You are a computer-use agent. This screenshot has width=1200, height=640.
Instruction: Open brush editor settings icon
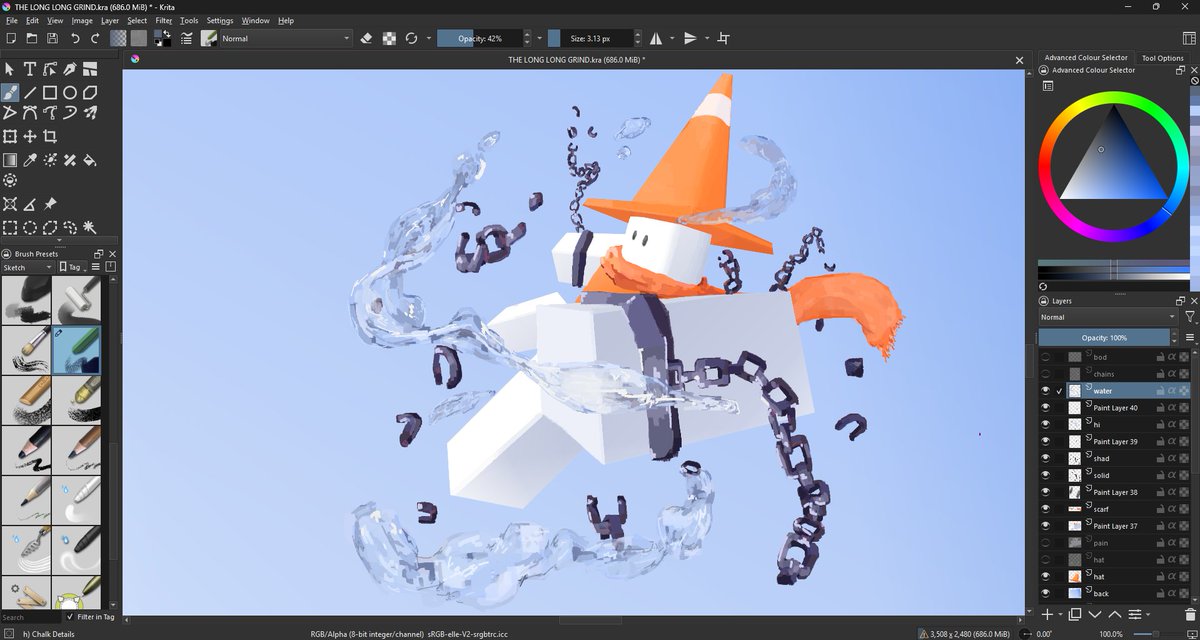pos(186,38)
